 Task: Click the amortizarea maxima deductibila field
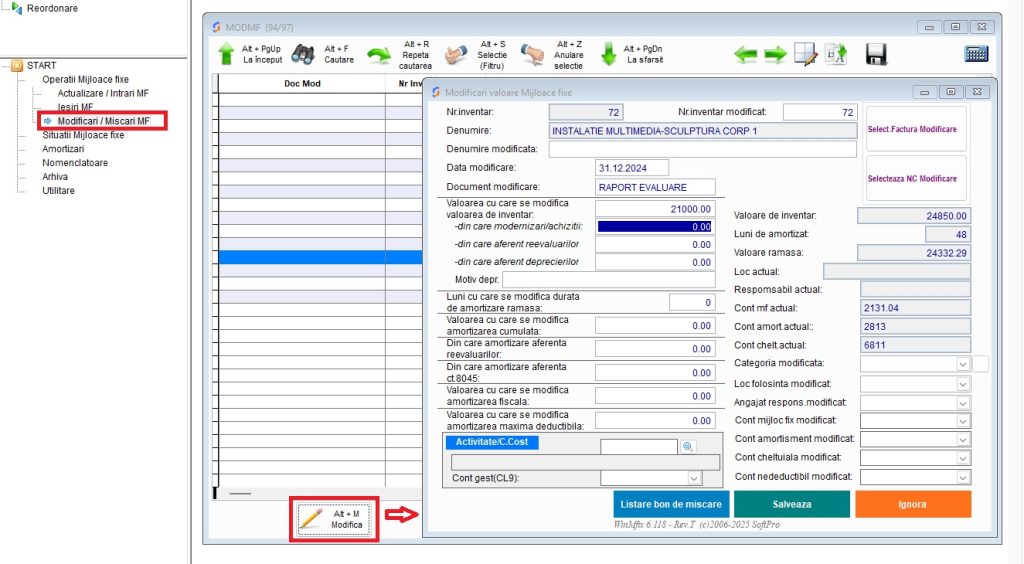[x=655, y=420]
